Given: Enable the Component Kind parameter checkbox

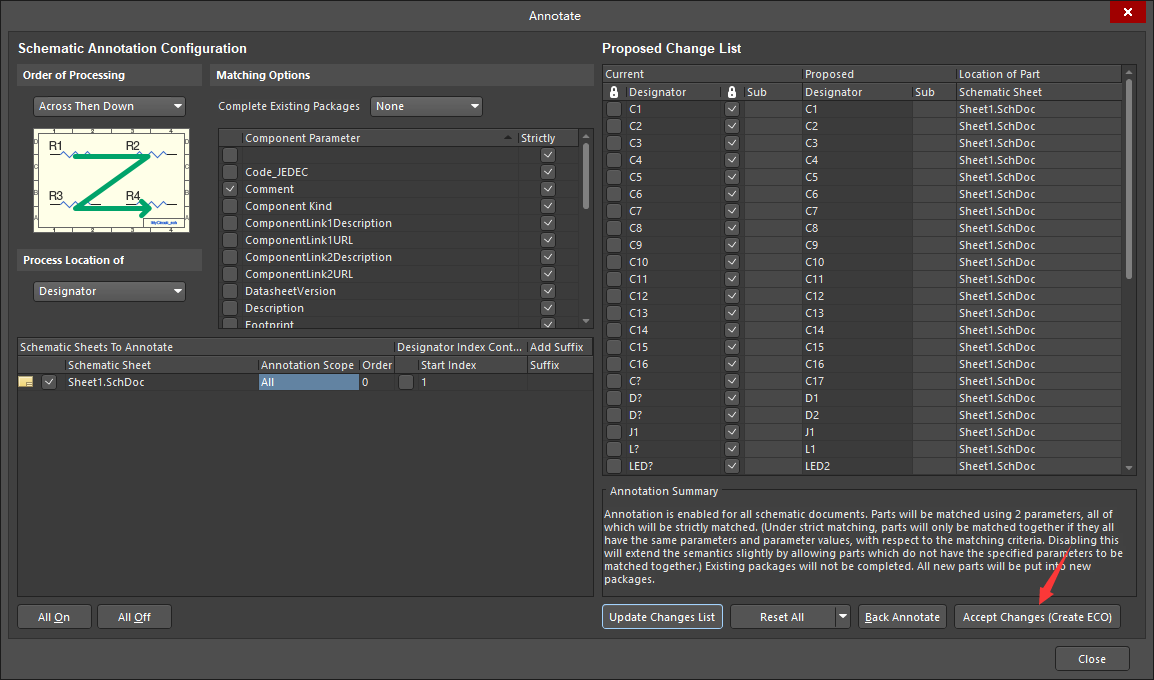Looking at the screenshot, I should point(230,206).
